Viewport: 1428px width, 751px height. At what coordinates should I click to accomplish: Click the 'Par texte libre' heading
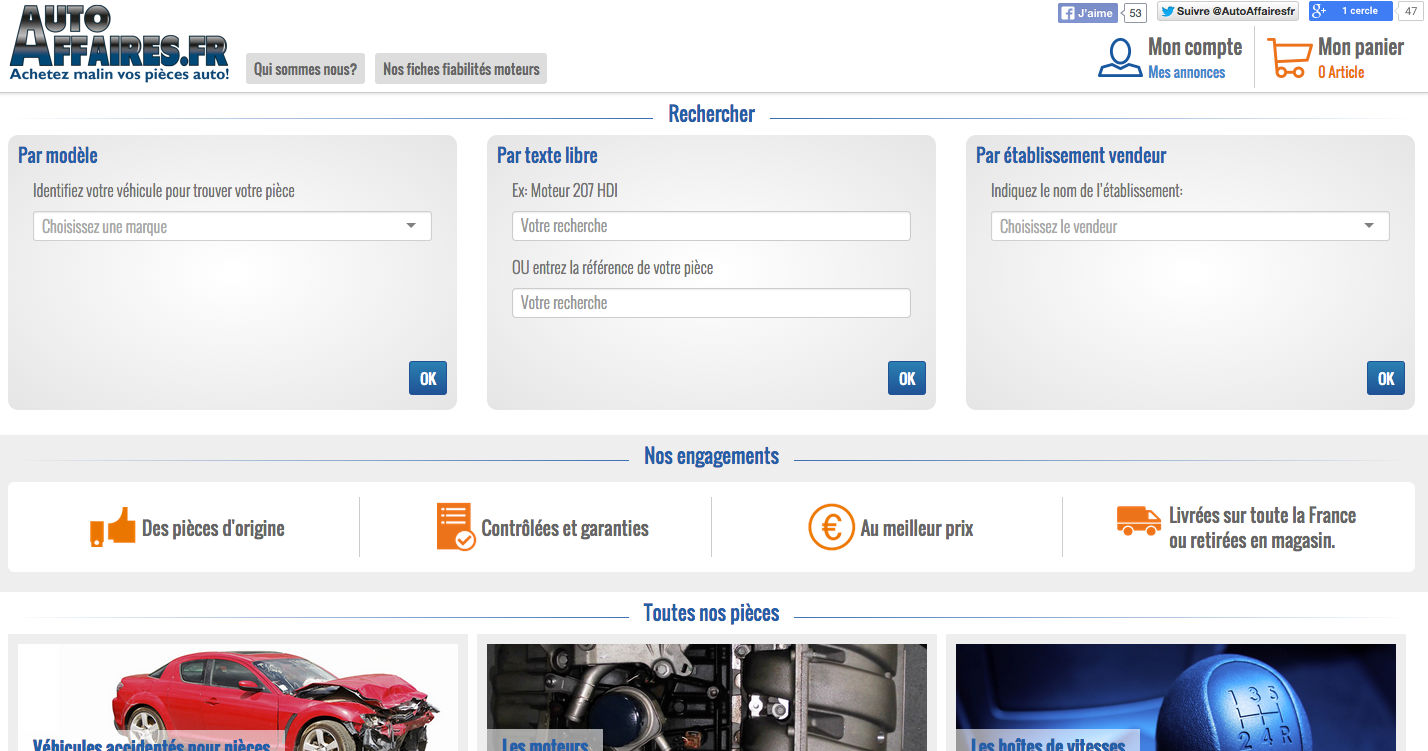point(547,155)
